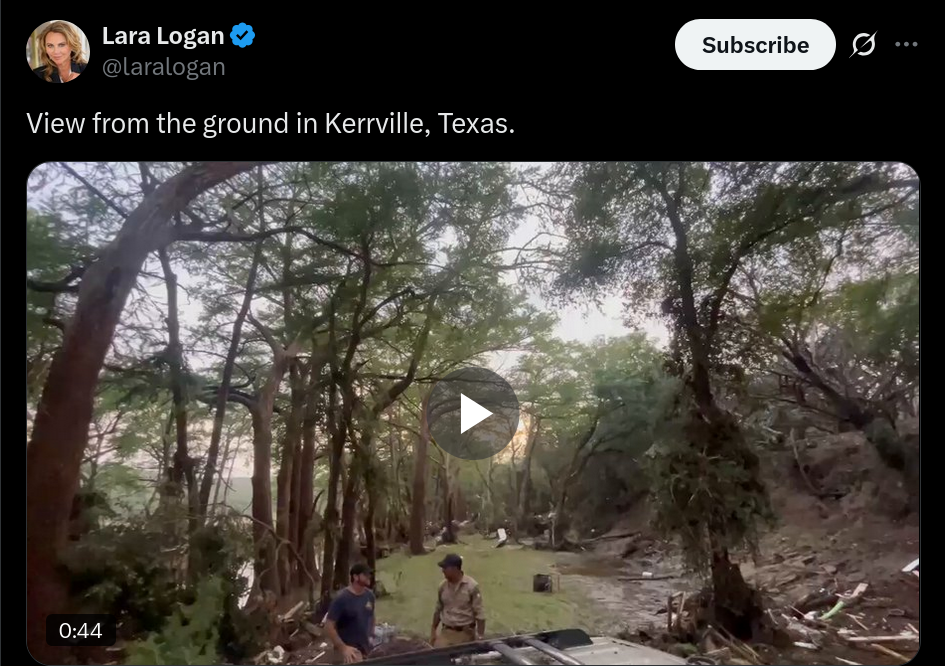The image size is (945, 666).
Task: Click the bright sky gap in video
Action: click(579, 313)
